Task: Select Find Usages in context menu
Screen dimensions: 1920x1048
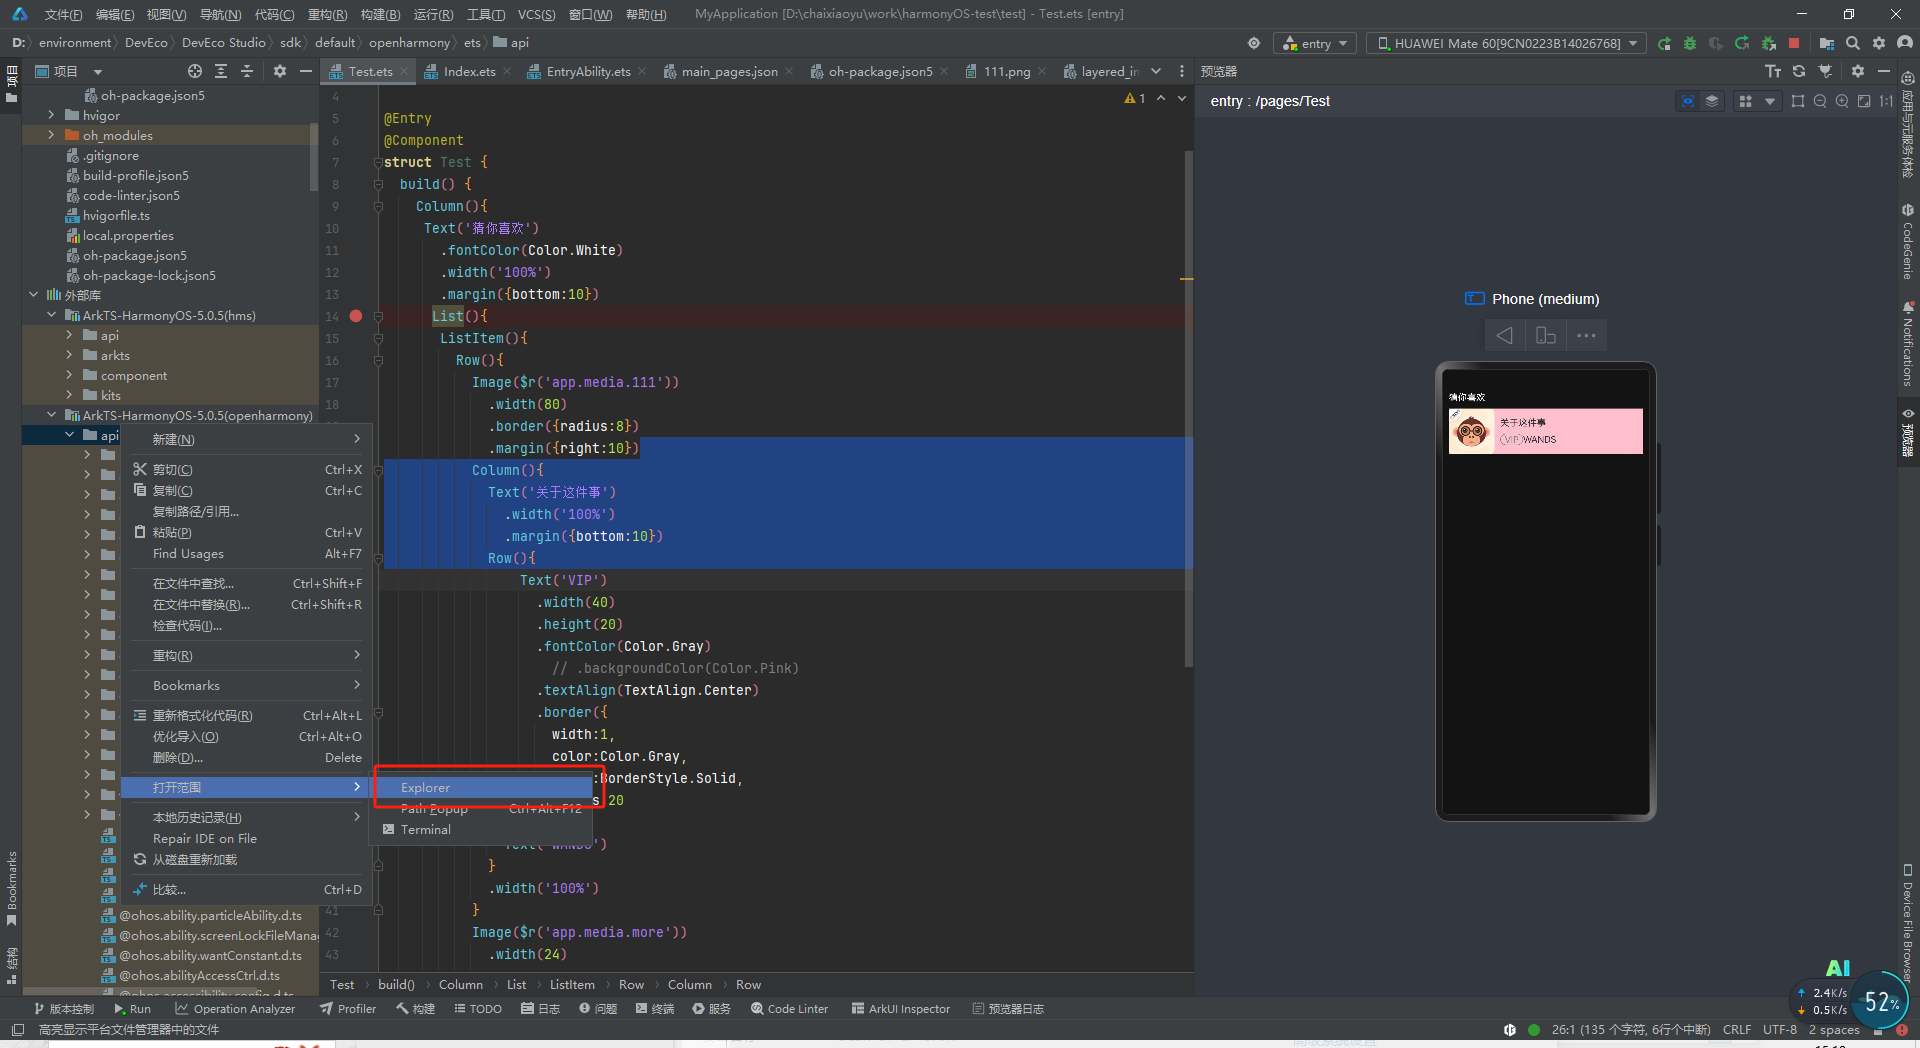Action: [247, 554]
